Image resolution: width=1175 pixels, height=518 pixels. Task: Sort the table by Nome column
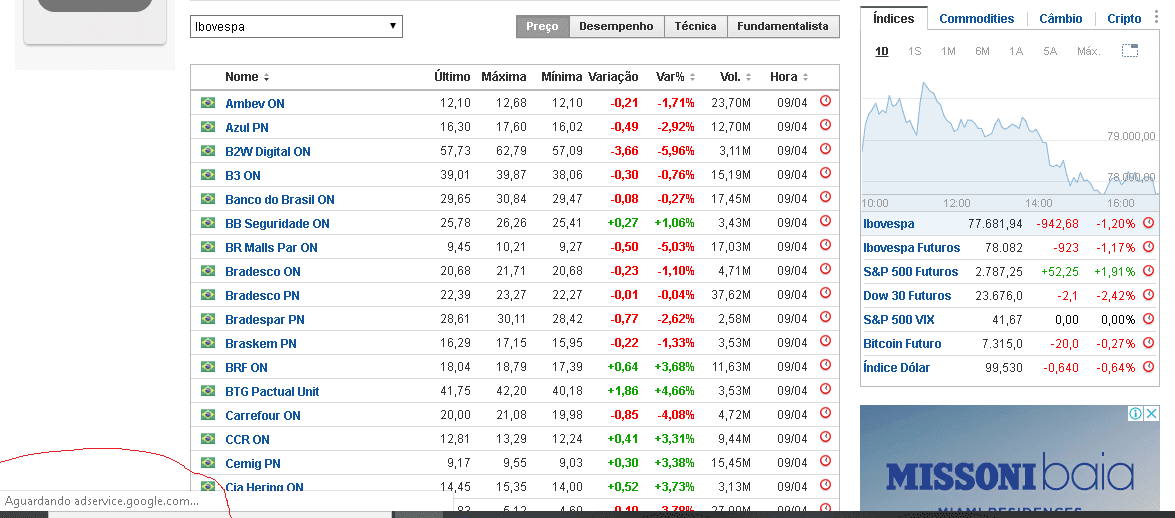click(247, 76)
